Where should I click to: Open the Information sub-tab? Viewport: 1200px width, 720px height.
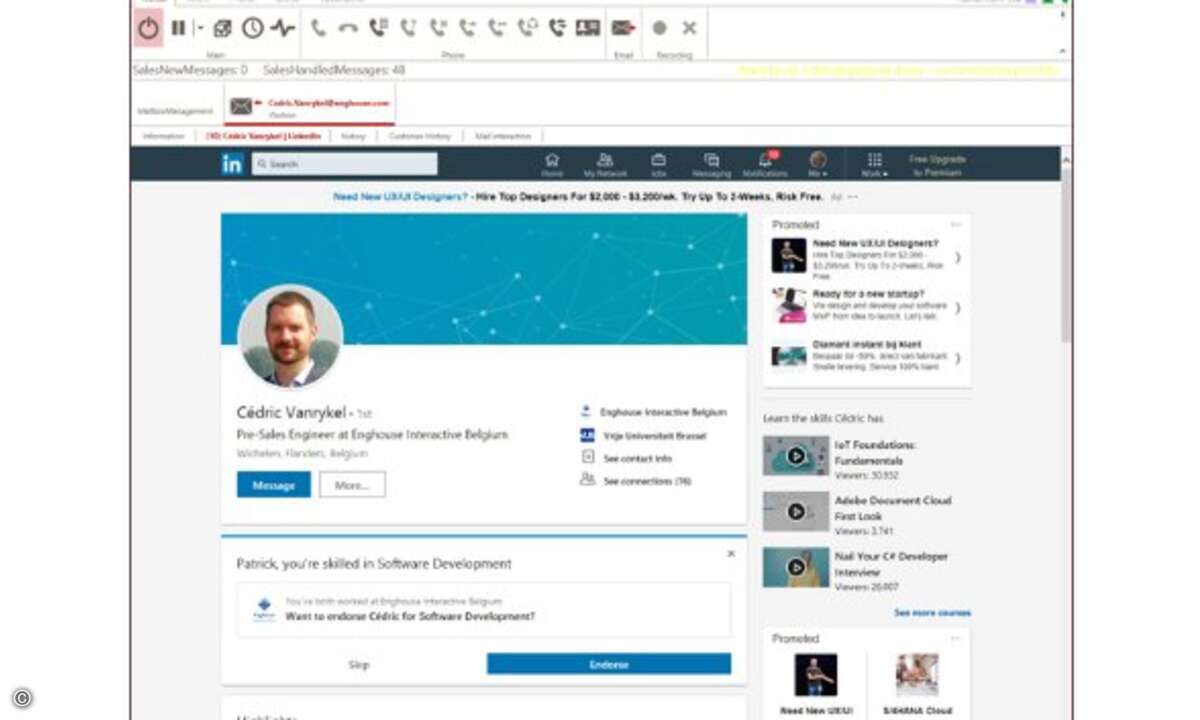point(164,136)
